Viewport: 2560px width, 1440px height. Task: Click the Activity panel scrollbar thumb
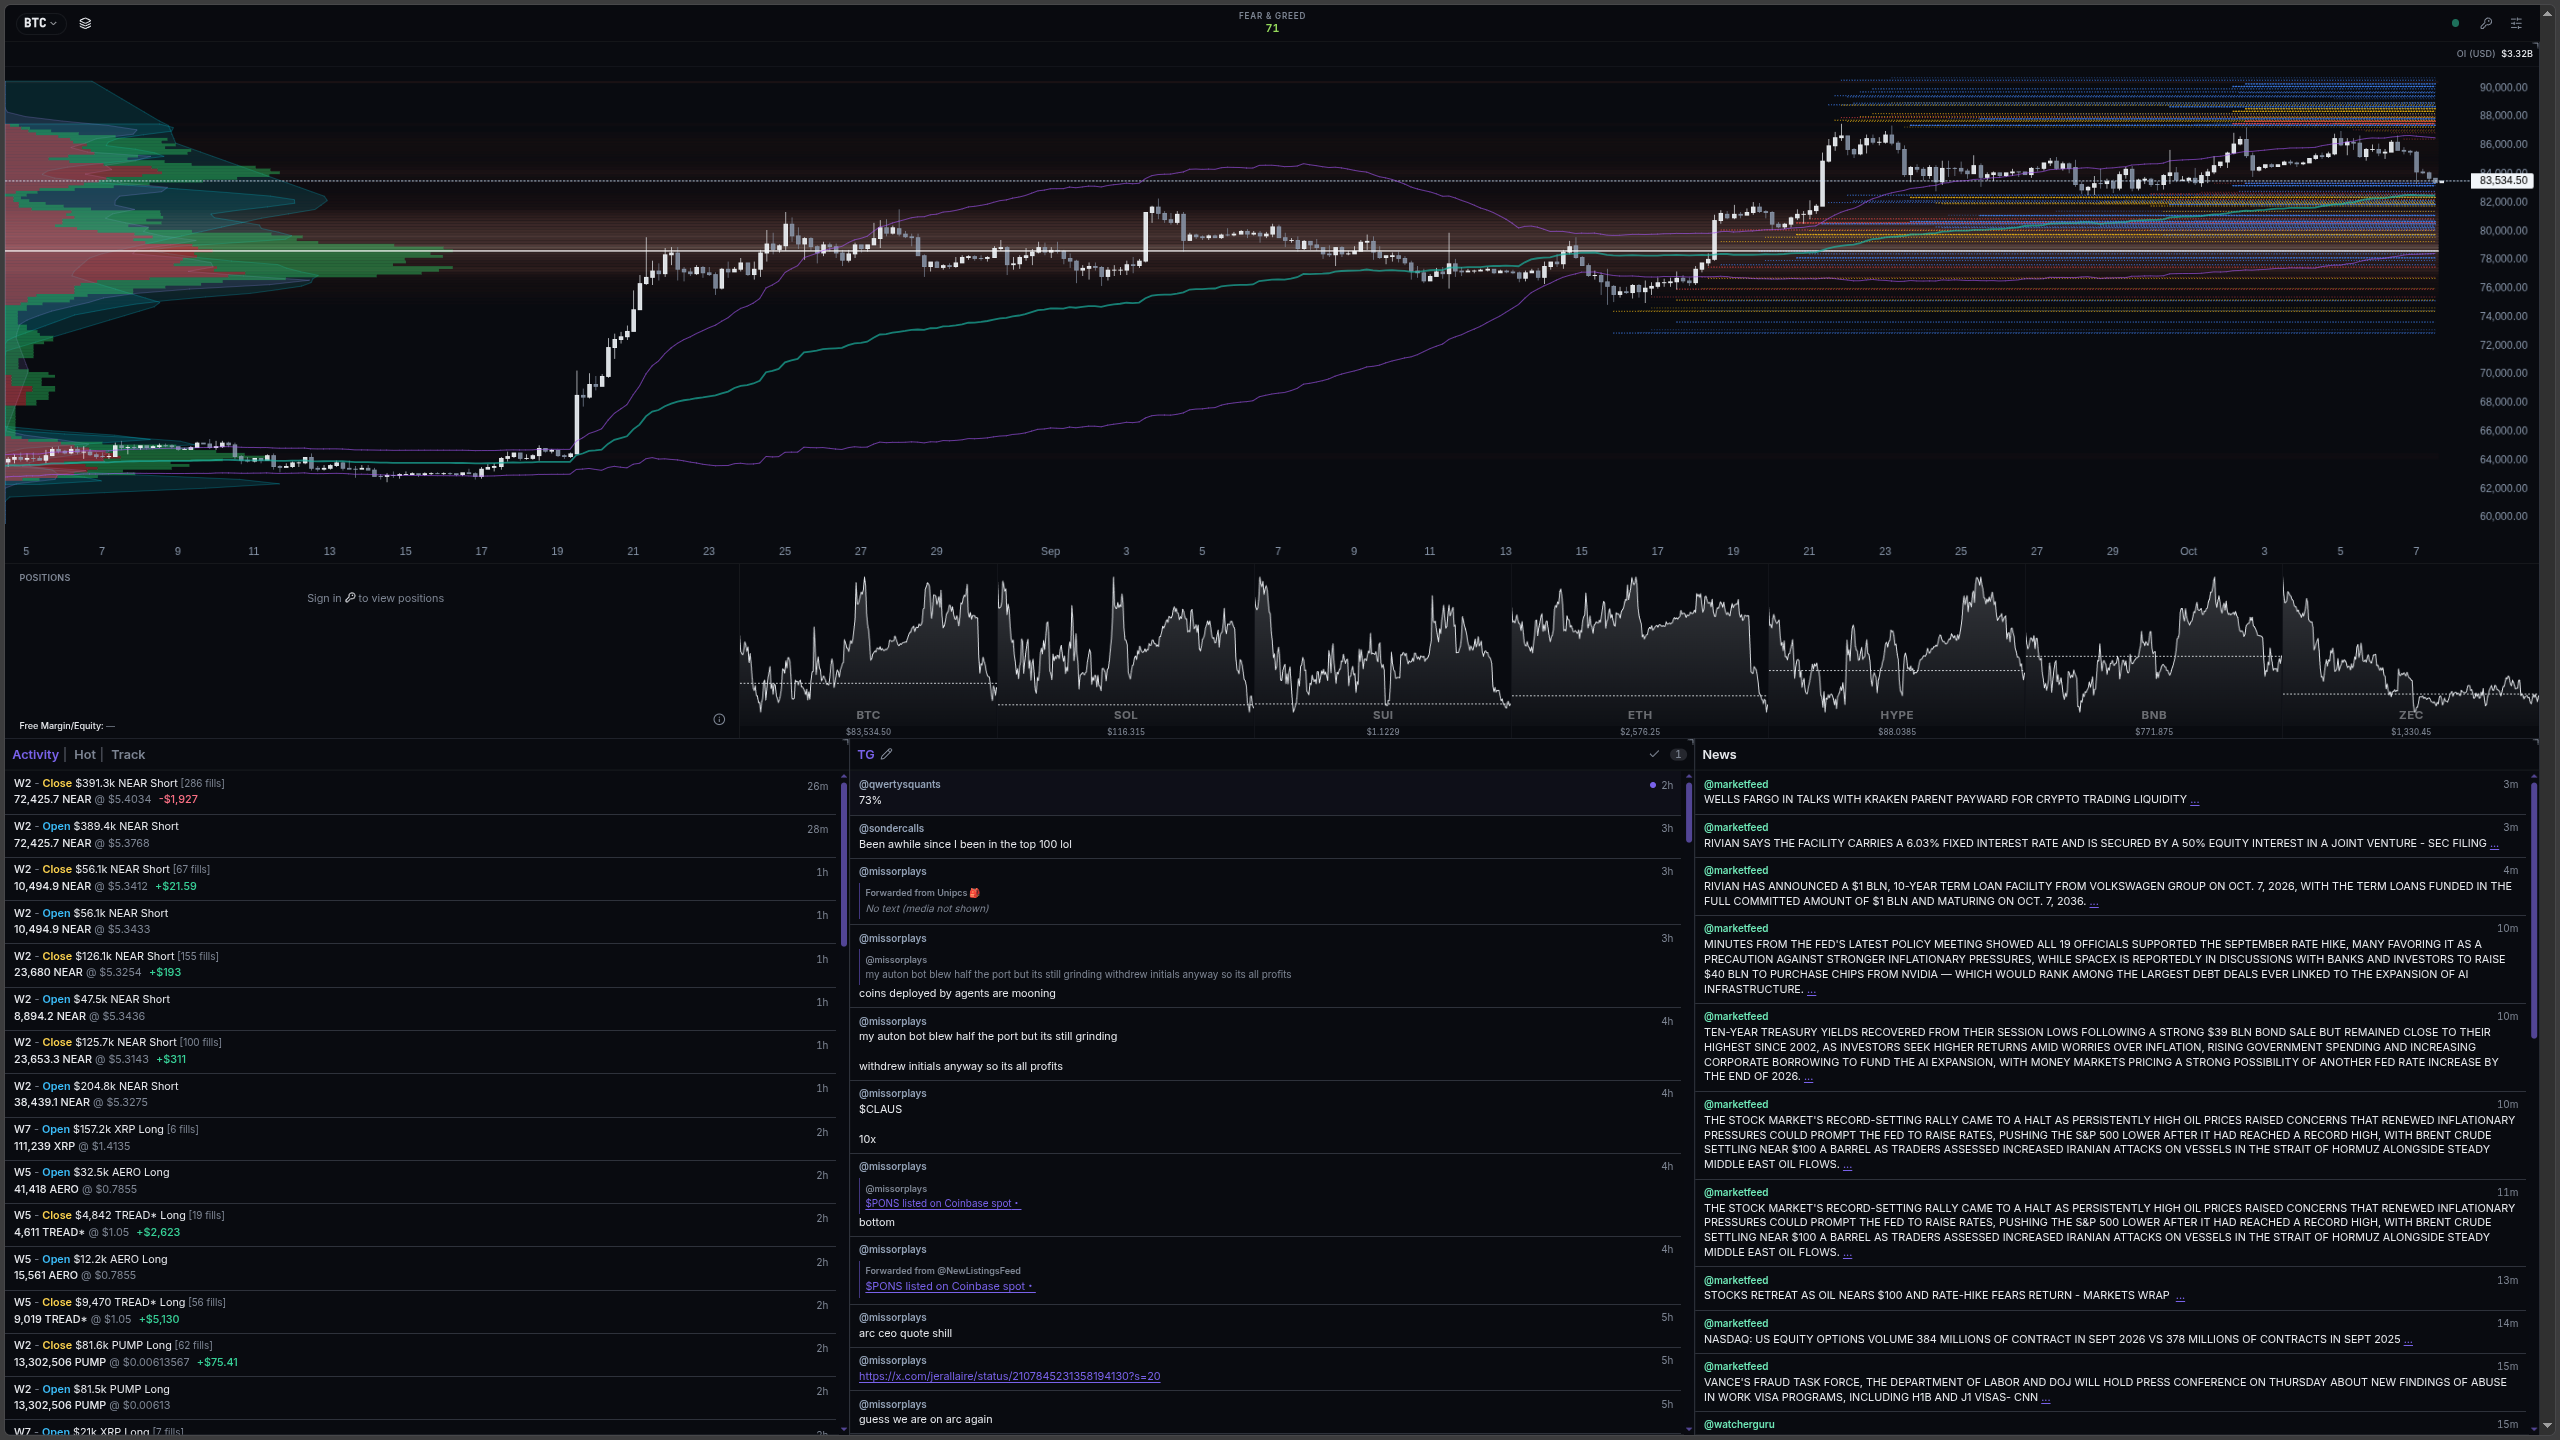click(x=844, y=864)
